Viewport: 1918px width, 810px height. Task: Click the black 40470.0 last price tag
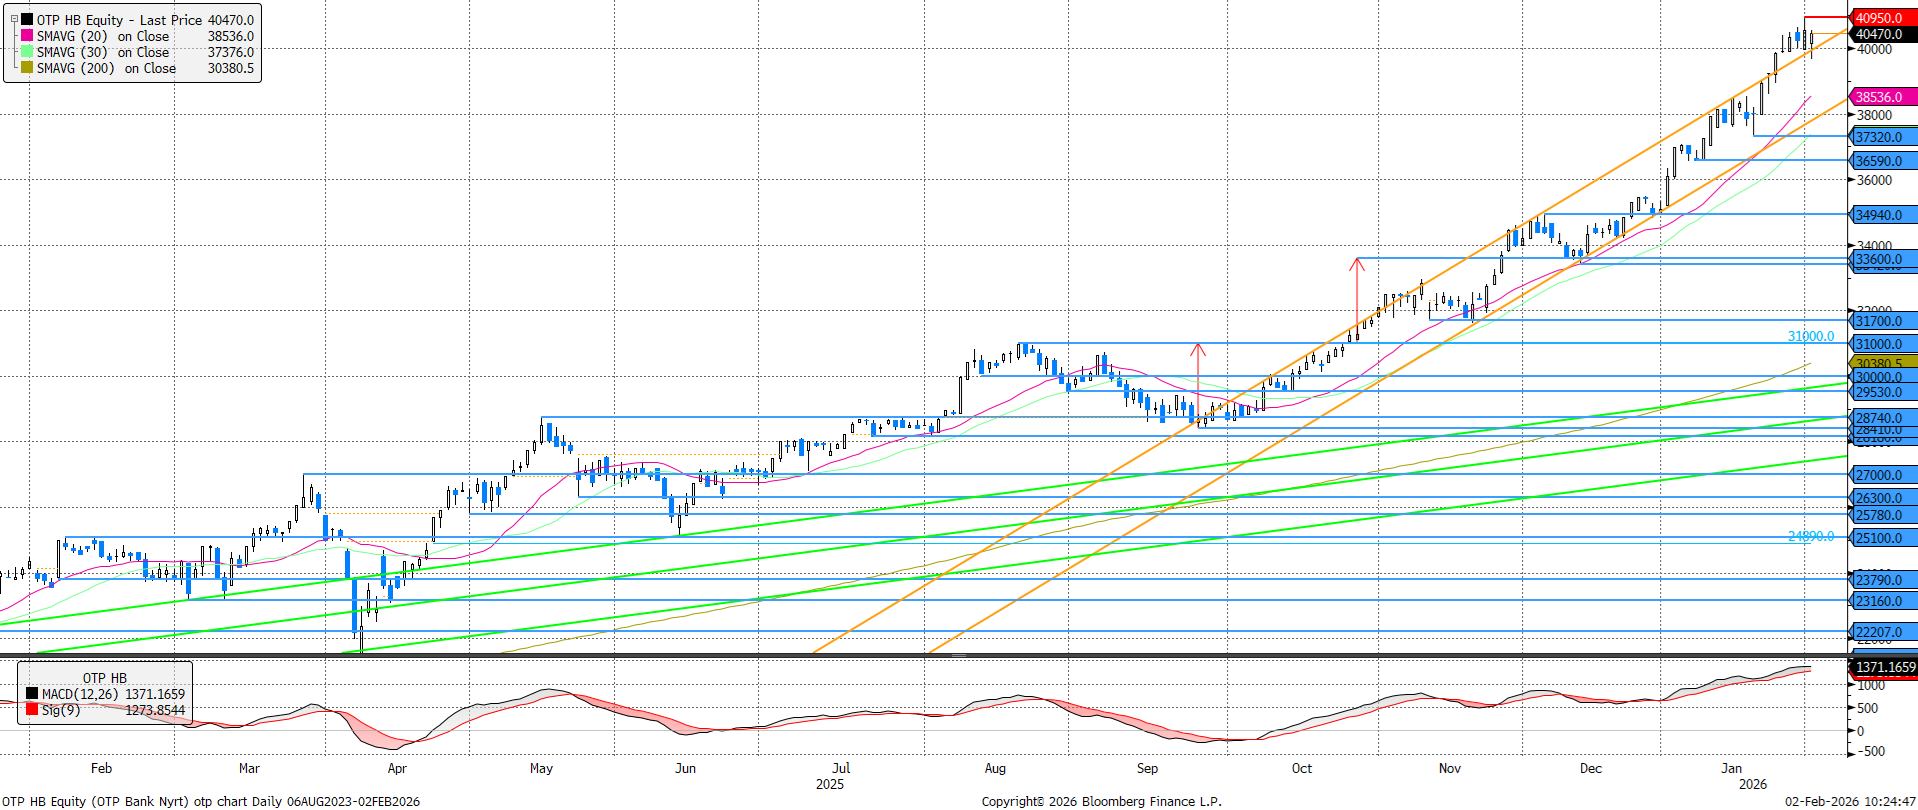pos(1882,34)
